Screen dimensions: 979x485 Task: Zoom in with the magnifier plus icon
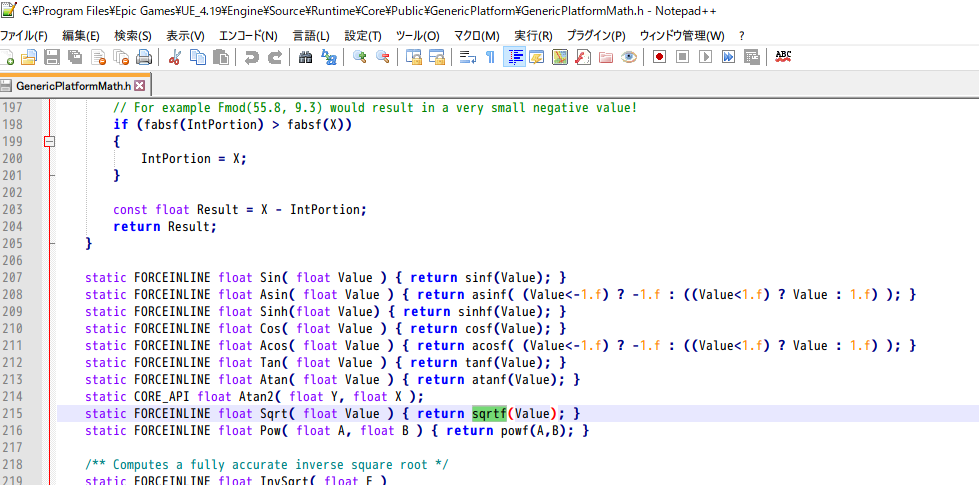coord(359,57)
